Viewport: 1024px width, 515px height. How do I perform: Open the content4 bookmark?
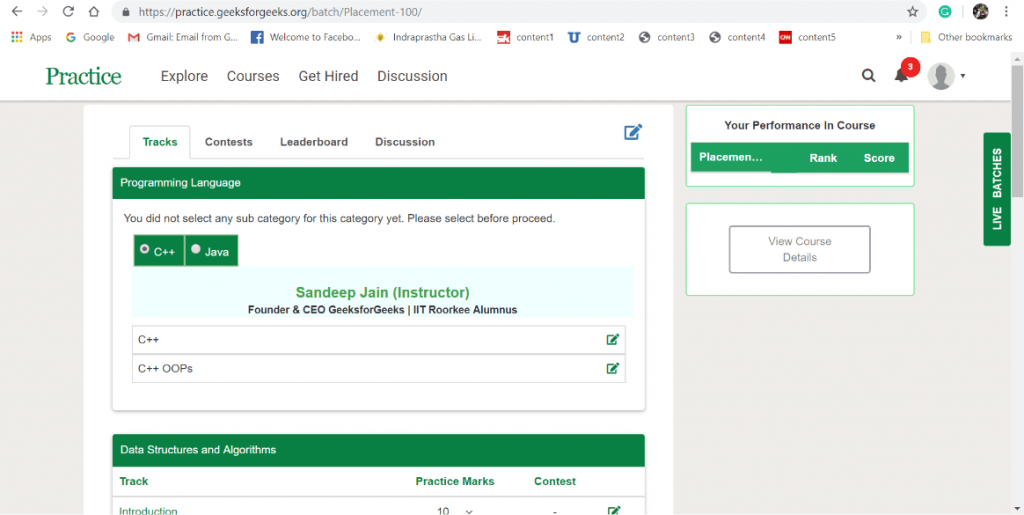click(x=737, y=37)
